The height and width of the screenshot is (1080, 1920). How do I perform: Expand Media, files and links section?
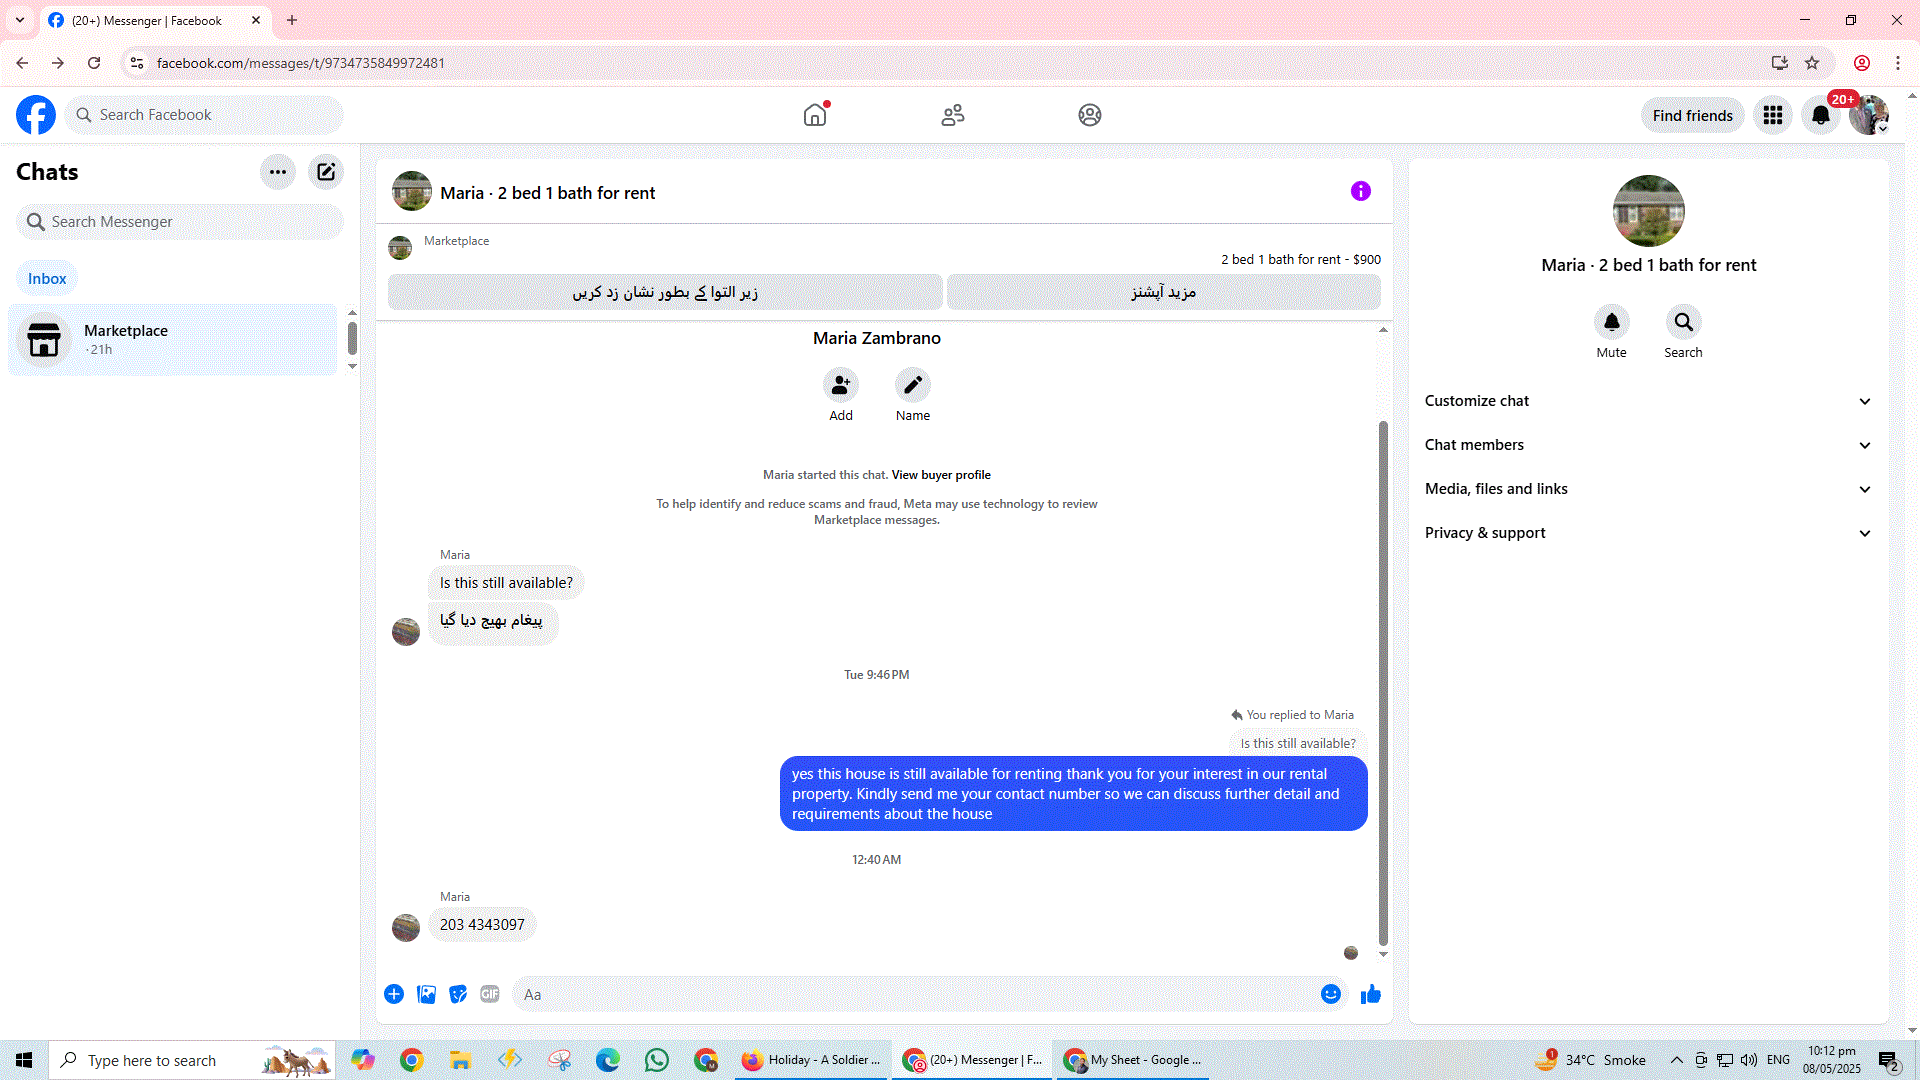(1648, 489)
